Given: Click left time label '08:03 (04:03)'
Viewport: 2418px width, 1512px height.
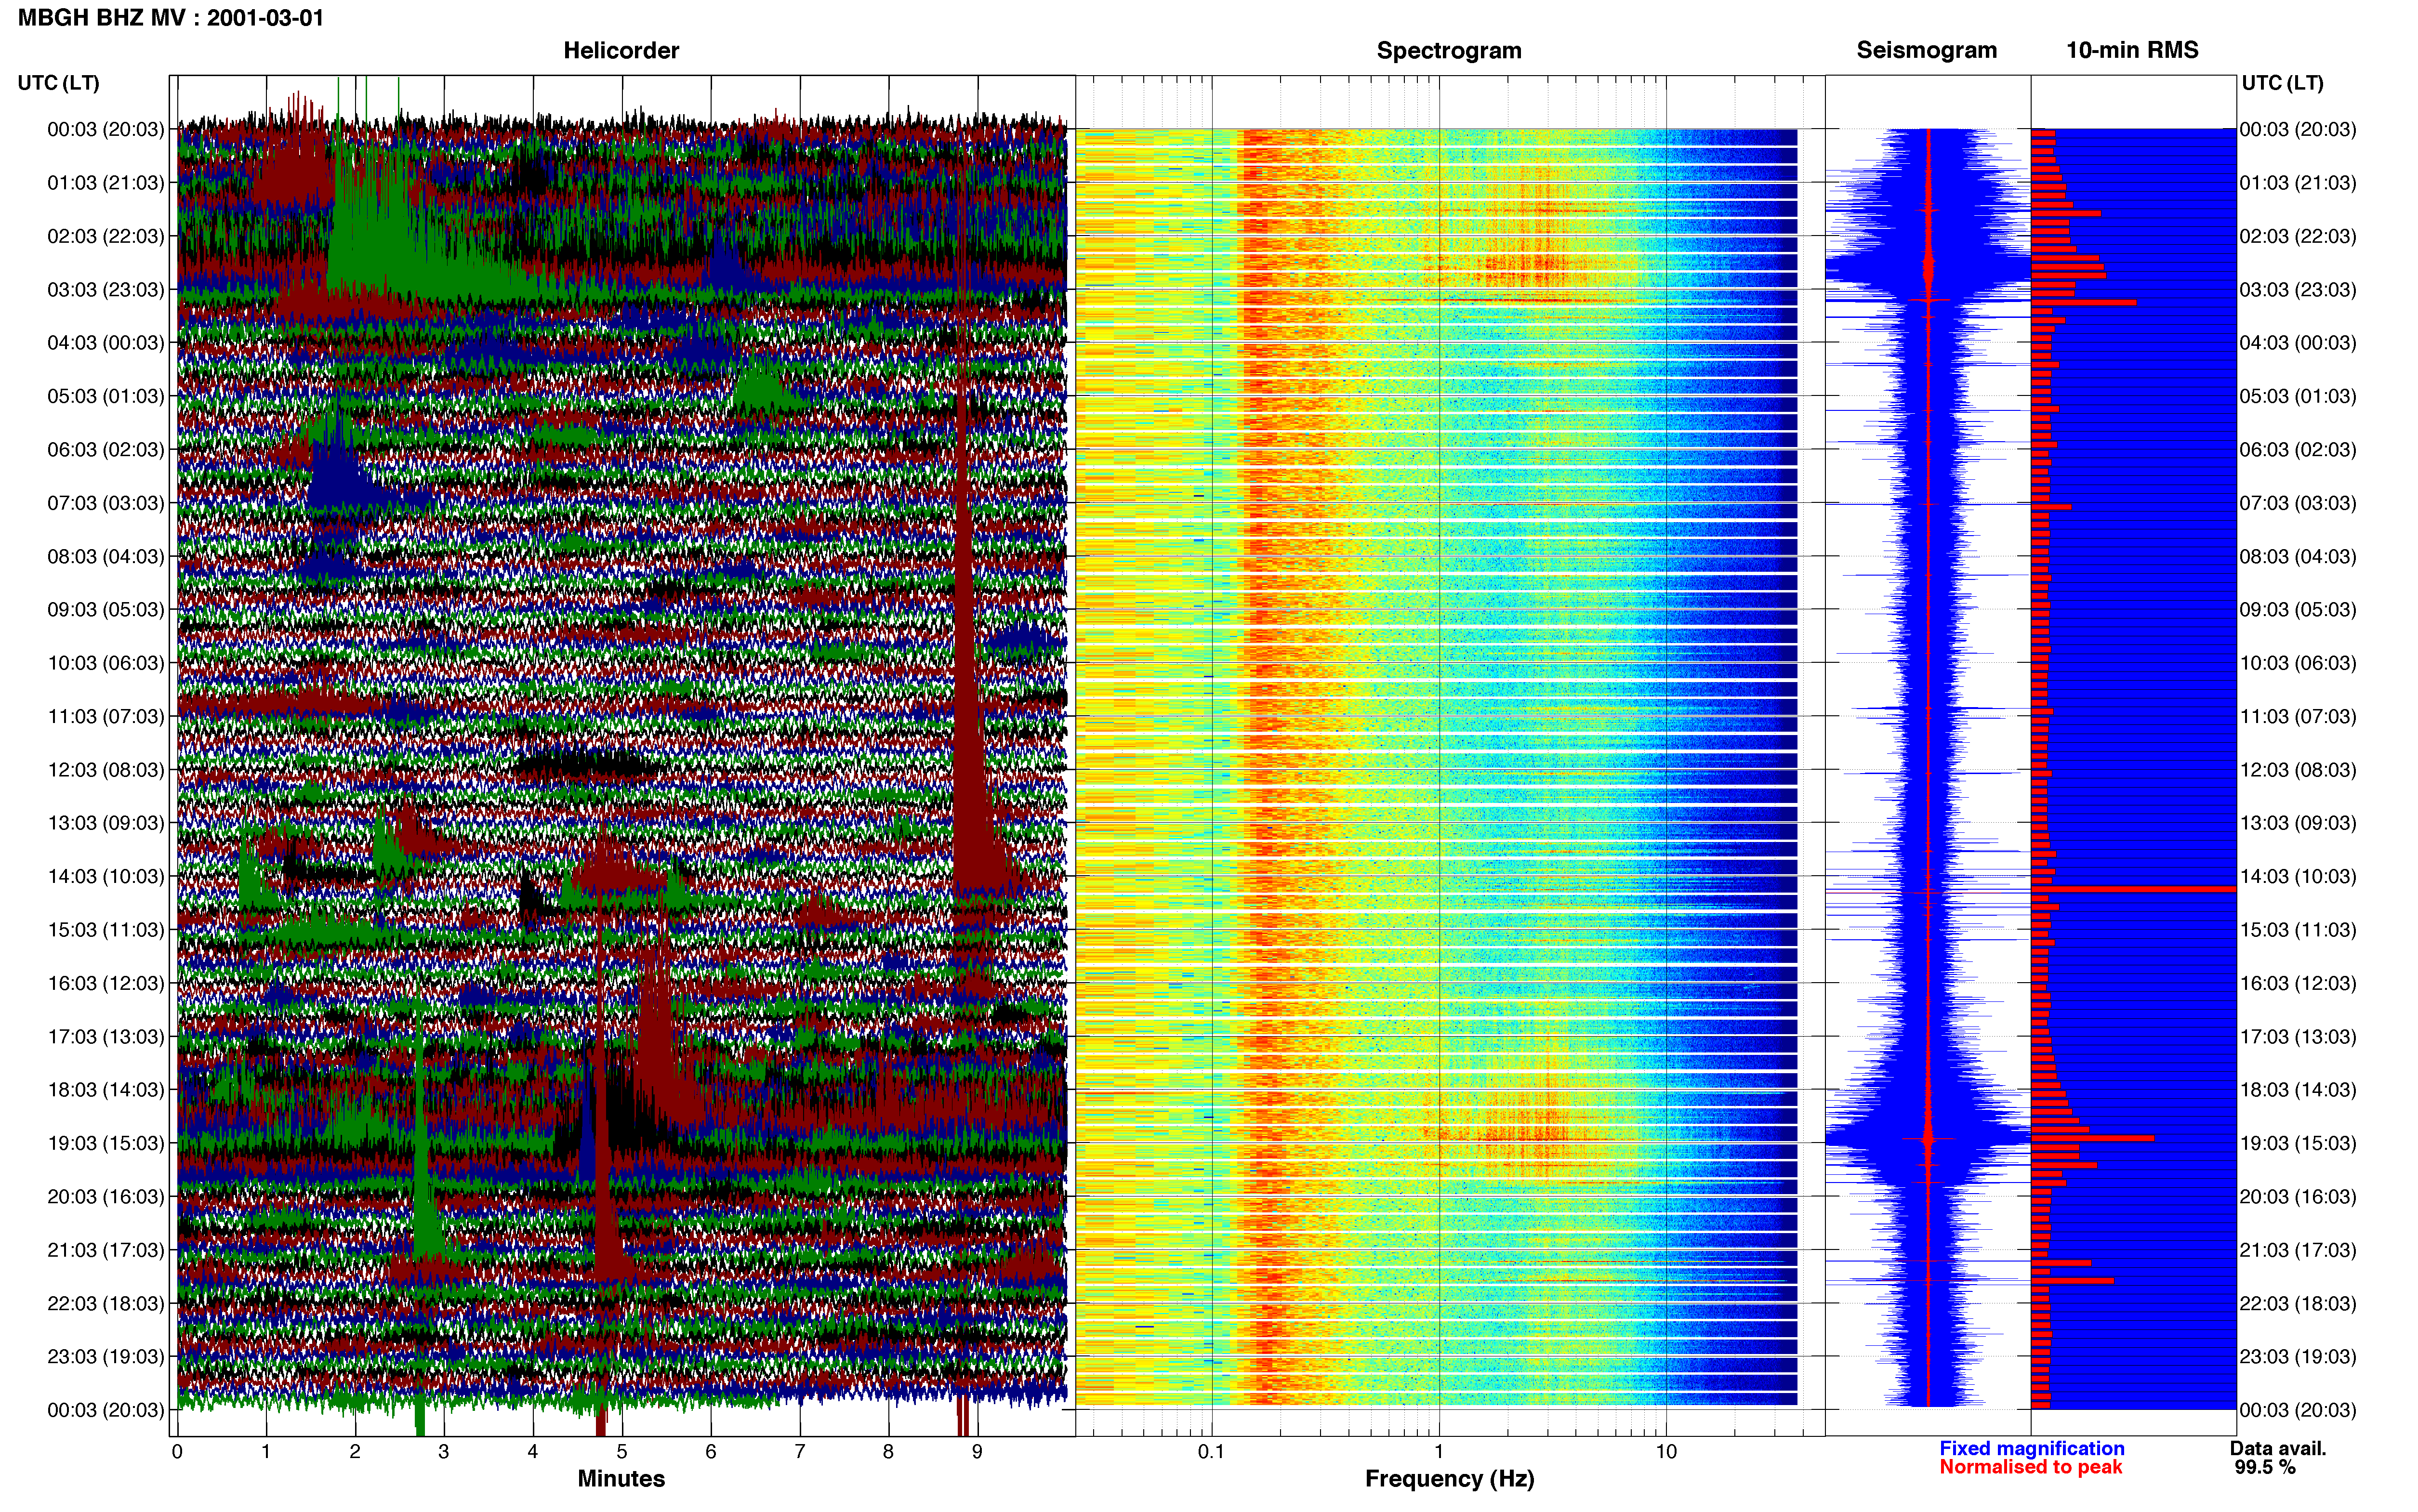Looking at the screenshot, I should pyautogui.click(x=105, y=556).
